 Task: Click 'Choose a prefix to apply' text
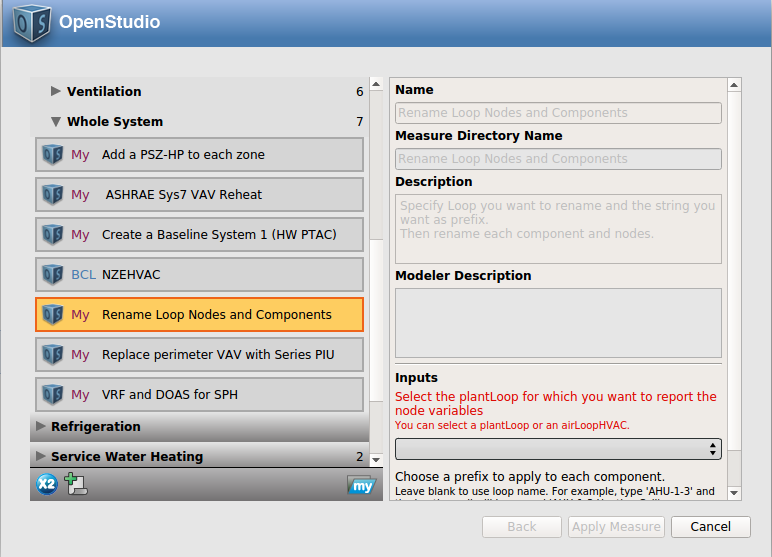point(530,477)
